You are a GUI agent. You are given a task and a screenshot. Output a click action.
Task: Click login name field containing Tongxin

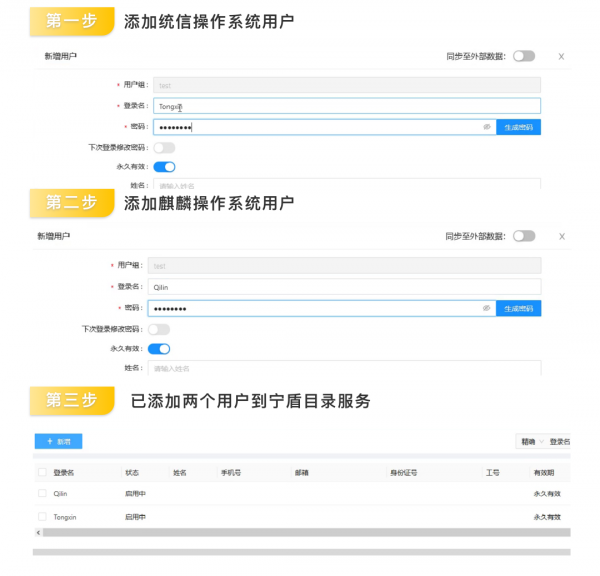[347, 106]
